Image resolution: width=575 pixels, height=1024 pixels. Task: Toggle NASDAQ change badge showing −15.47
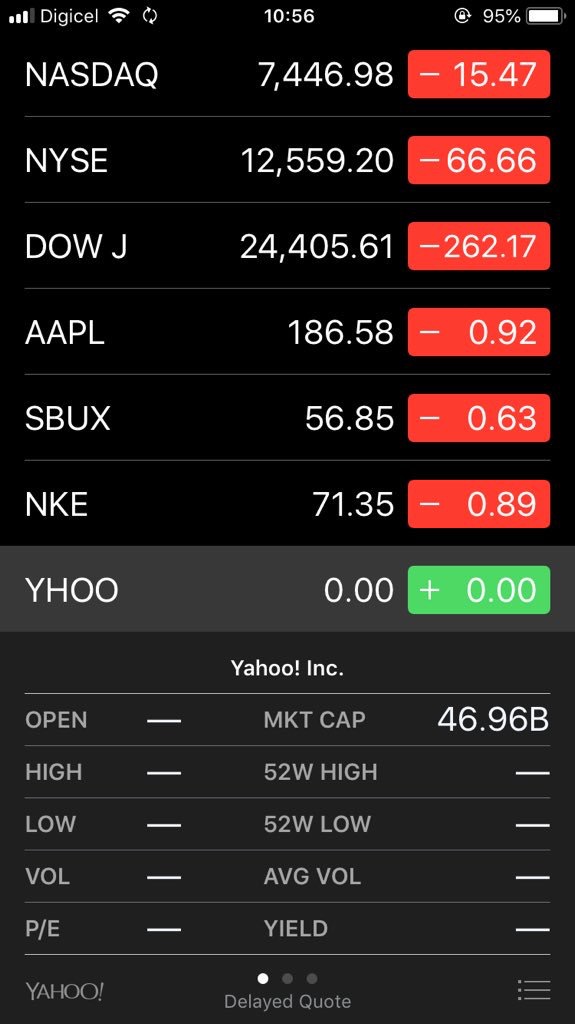[x=479, y=74]
